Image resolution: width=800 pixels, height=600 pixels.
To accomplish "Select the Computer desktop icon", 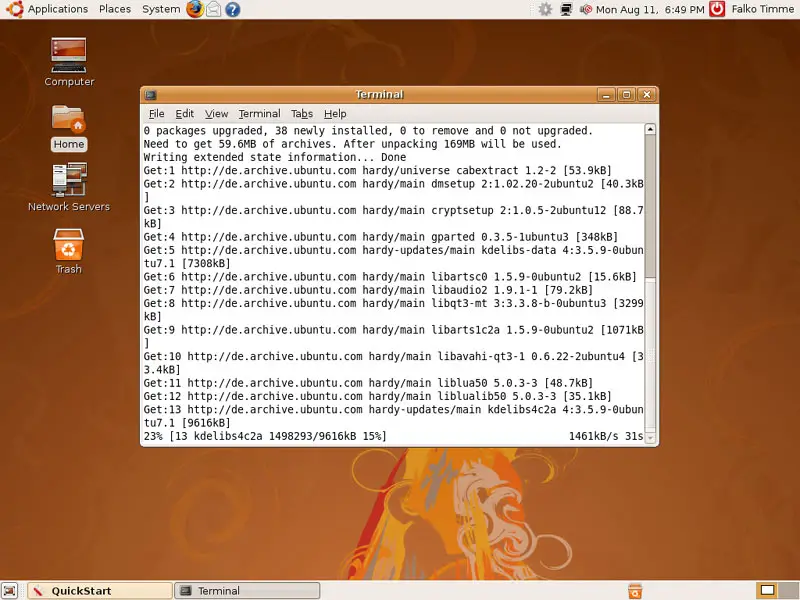I will coord(69,62).
